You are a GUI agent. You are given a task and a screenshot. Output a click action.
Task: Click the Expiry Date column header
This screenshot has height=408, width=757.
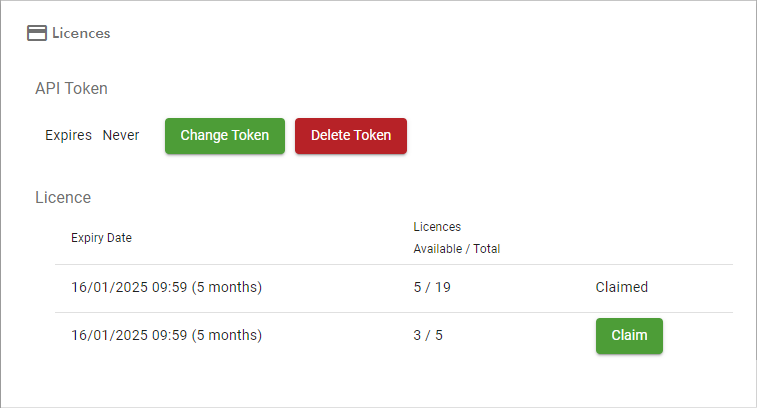point(101,238)
